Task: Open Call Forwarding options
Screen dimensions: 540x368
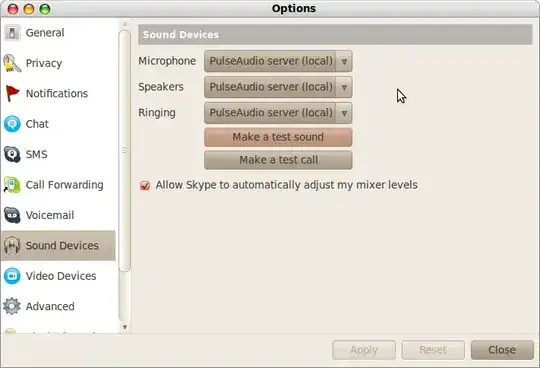Action: pyautogui.click(x=58, y=185)
